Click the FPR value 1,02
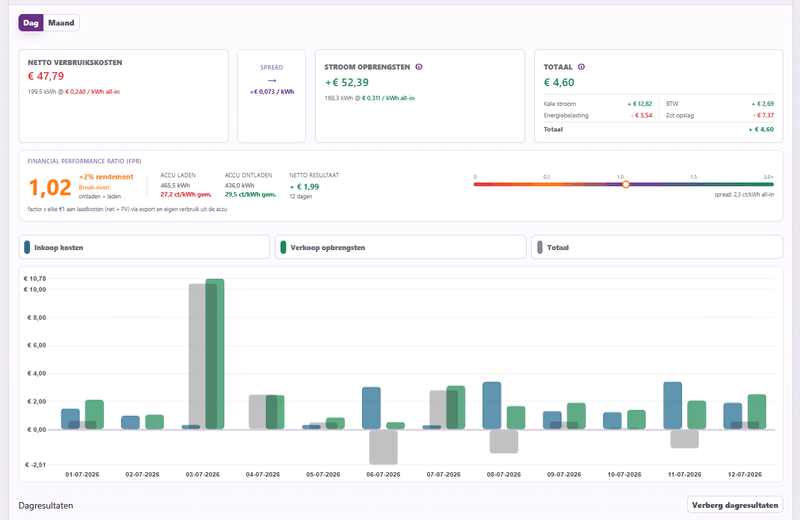Screen dimensions: 800x520 click(50, 187)
